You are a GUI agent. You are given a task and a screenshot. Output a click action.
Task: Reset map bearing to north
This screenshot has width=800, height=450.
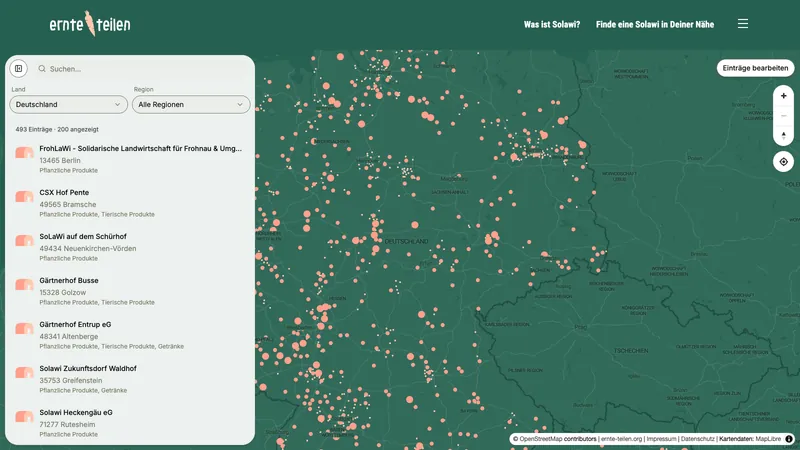coord(783,136)
